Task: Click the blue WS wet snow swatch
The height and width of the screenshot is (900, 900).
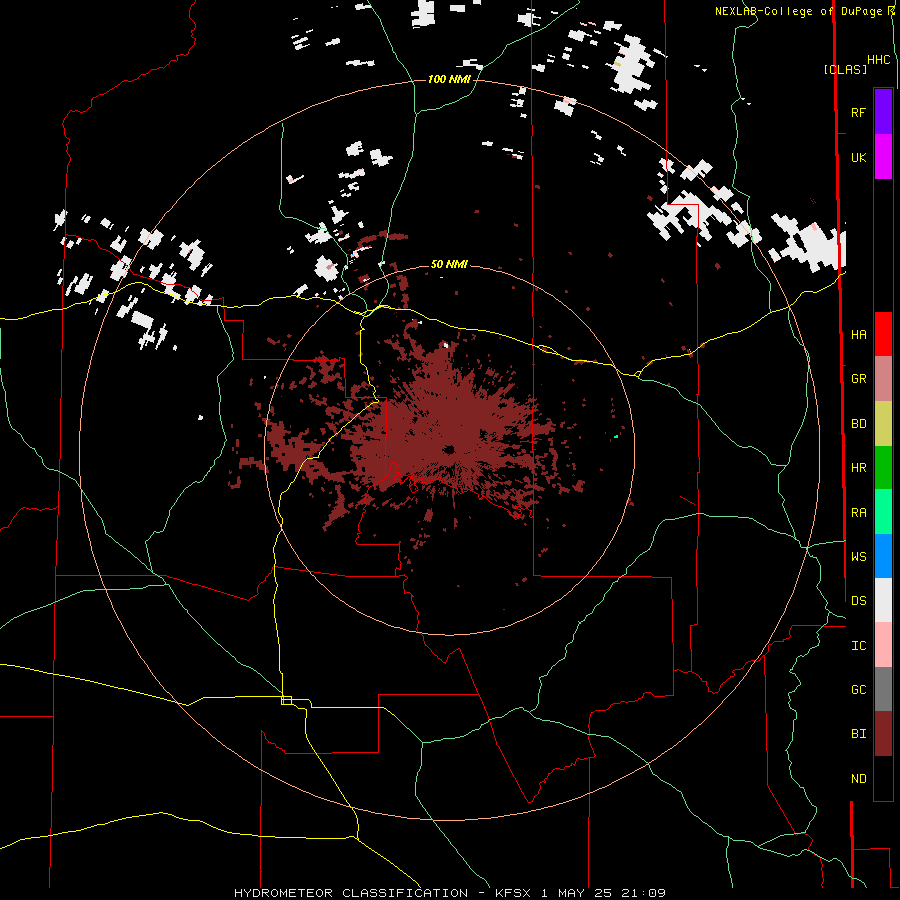Action: [883, 556]
